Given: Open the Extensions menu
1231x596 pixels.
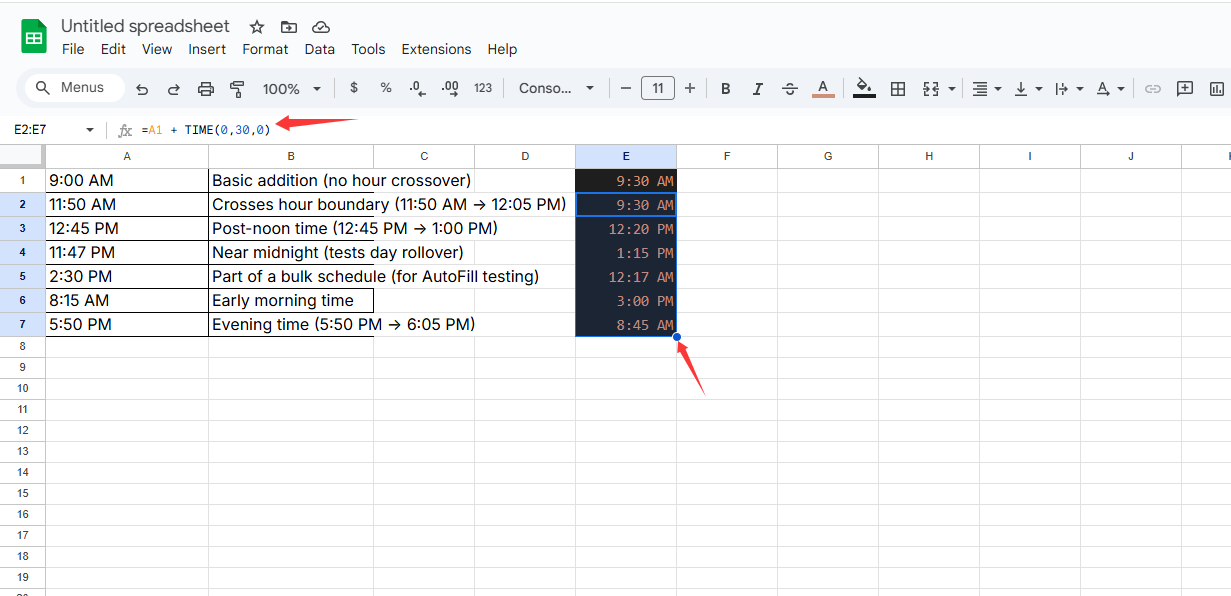Looking at the screenshot, I should click(436, 49).
